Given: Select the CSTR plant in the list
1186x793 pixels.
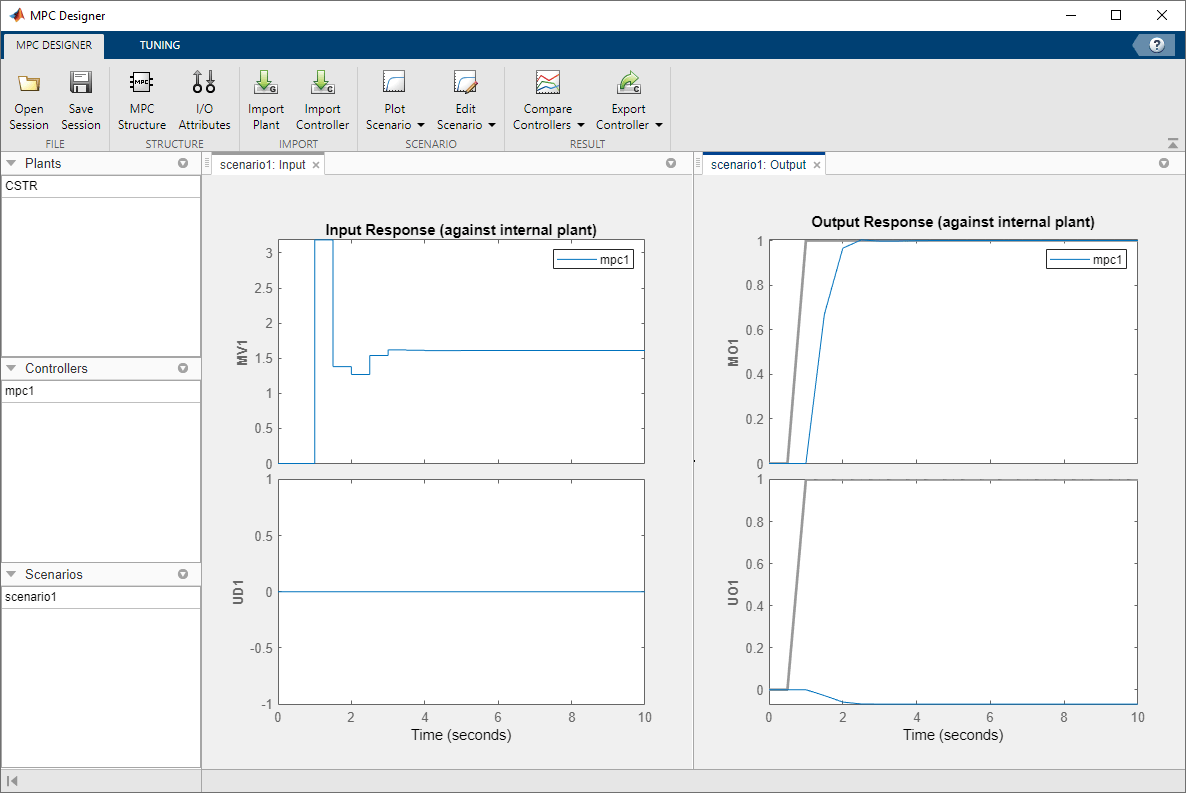Looking at the screenshot, I should pyautogui.click(x=101, y=186).
